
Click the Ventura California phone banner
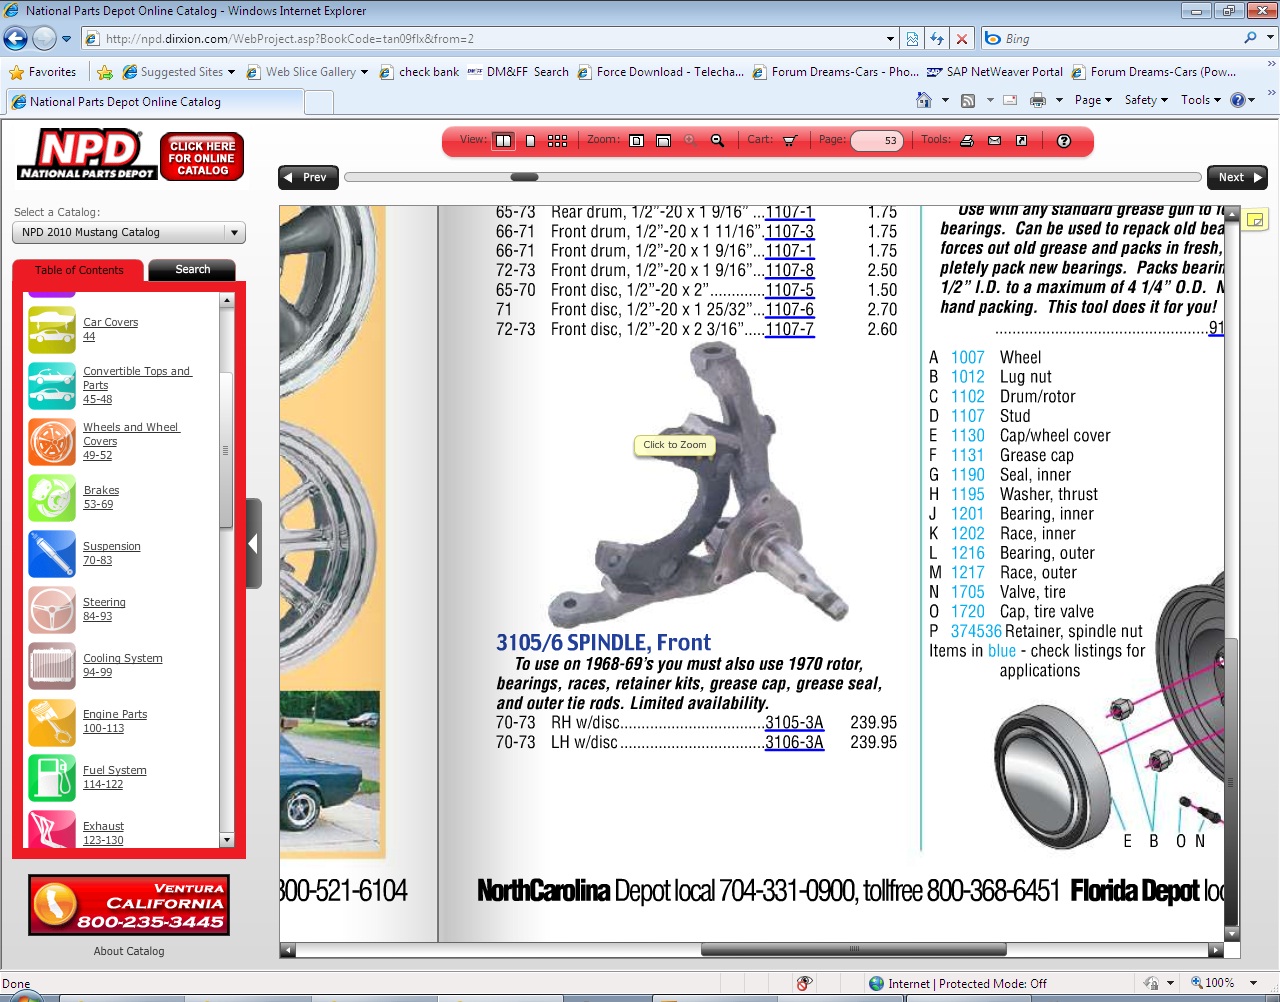click(x=129, y=905)
